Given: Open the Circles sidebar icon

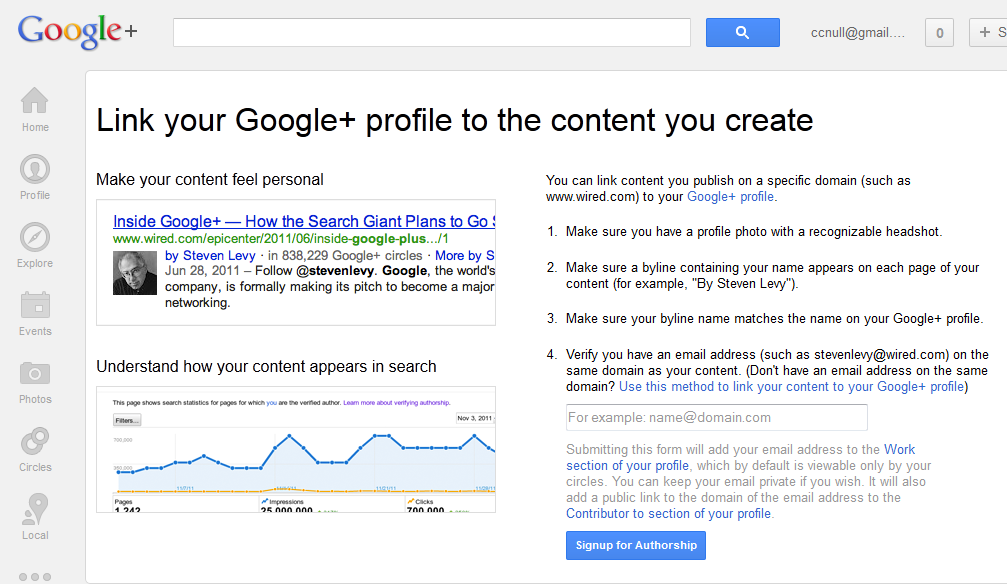Looking at the screenshot, I should click(35, 449).
